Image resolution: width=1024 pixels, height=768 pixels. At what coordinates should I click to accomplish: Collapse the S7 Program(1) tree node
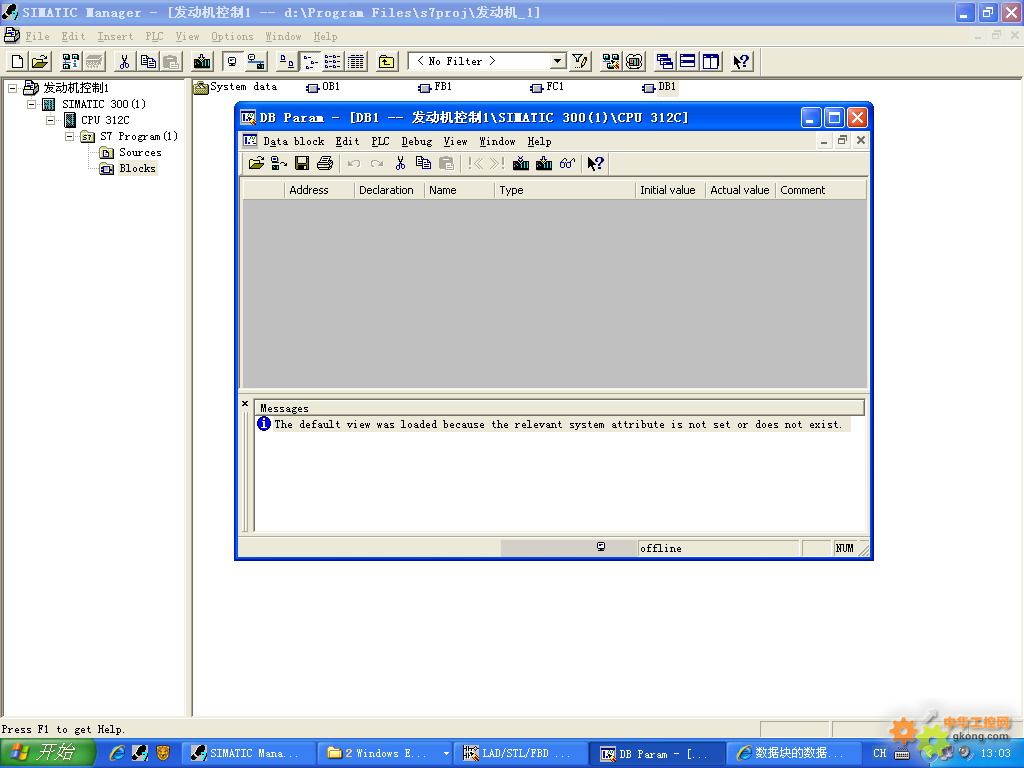coord(70,136)
